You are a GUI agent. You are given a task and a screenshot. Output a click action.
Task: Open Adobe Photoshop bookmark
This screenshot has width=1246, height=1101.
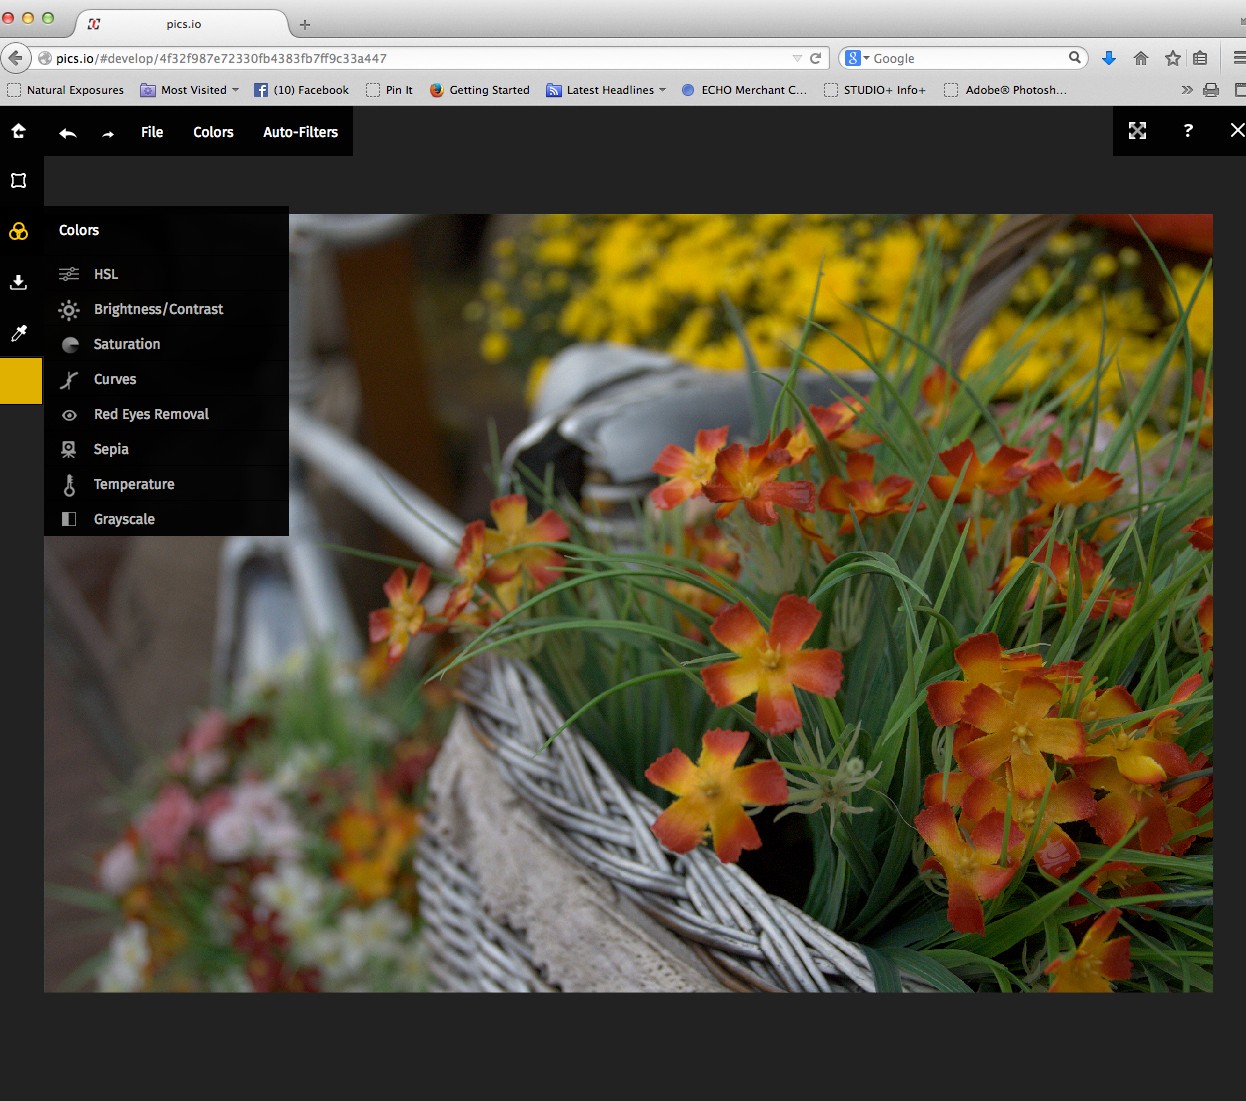1006,90
